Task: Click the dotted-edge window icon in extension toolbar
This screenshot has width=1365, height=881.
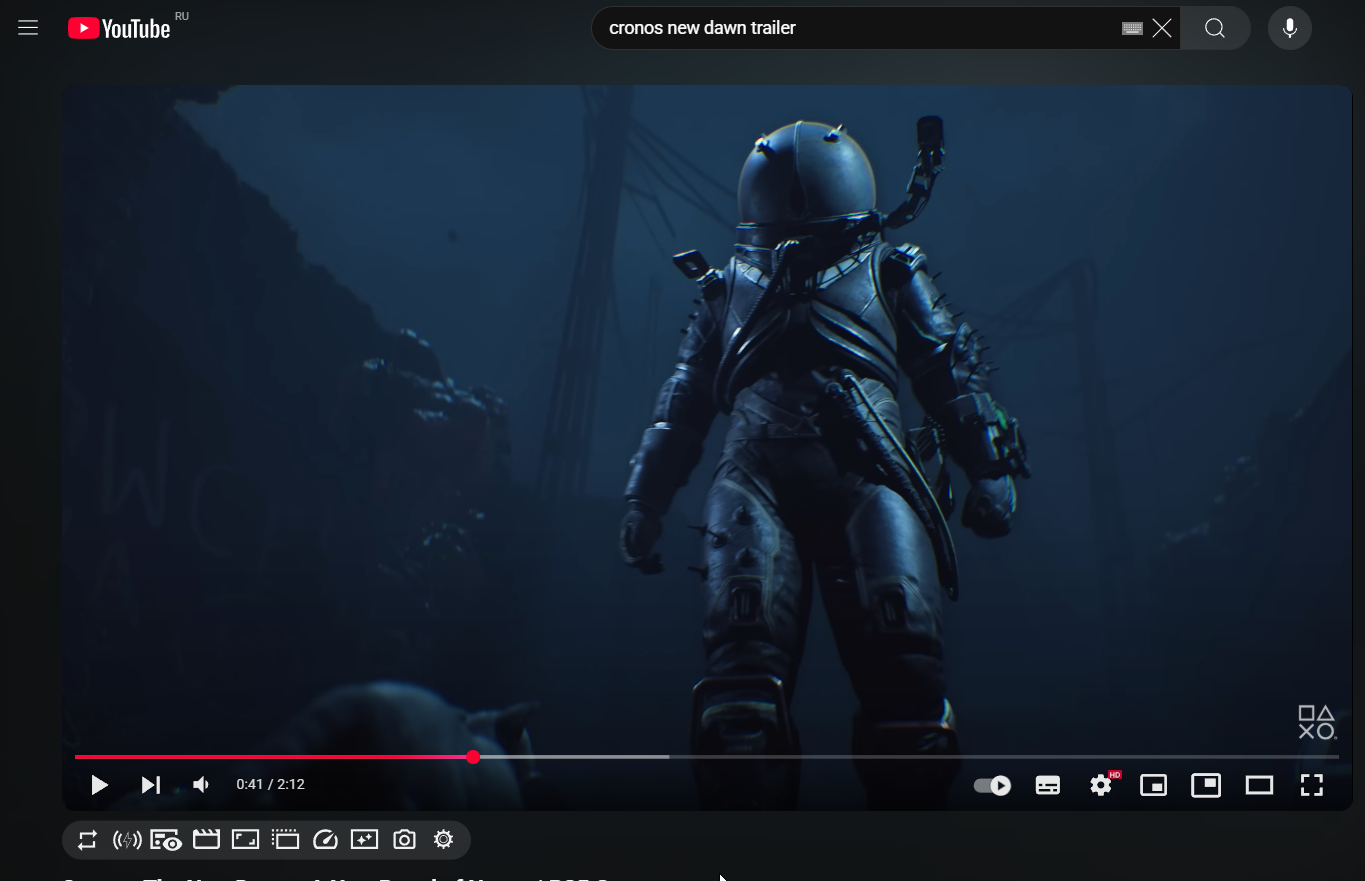Action: click(x=285, y=840)
